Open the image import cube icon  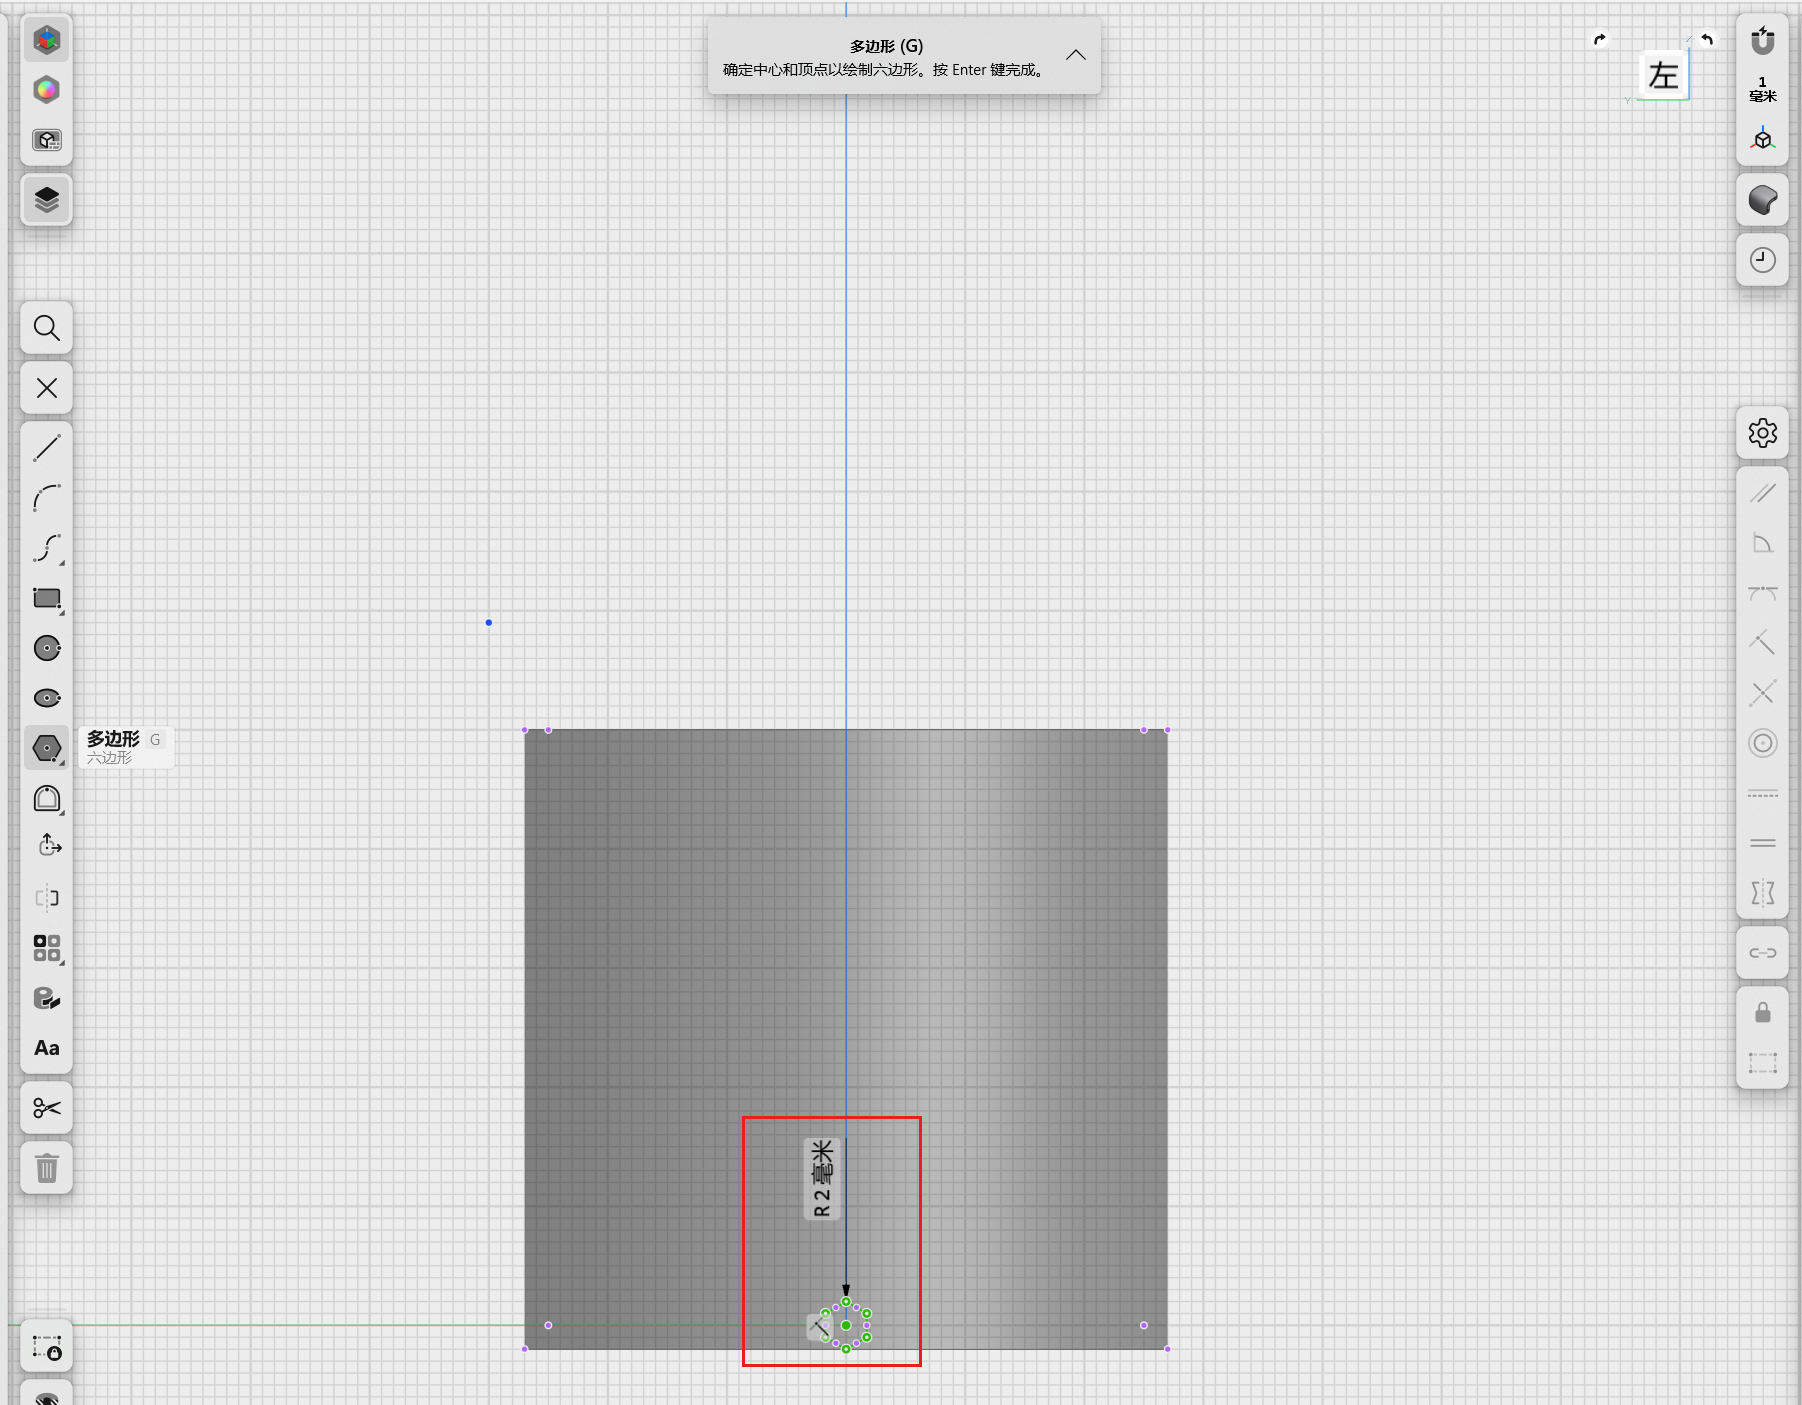click(47, 140)
